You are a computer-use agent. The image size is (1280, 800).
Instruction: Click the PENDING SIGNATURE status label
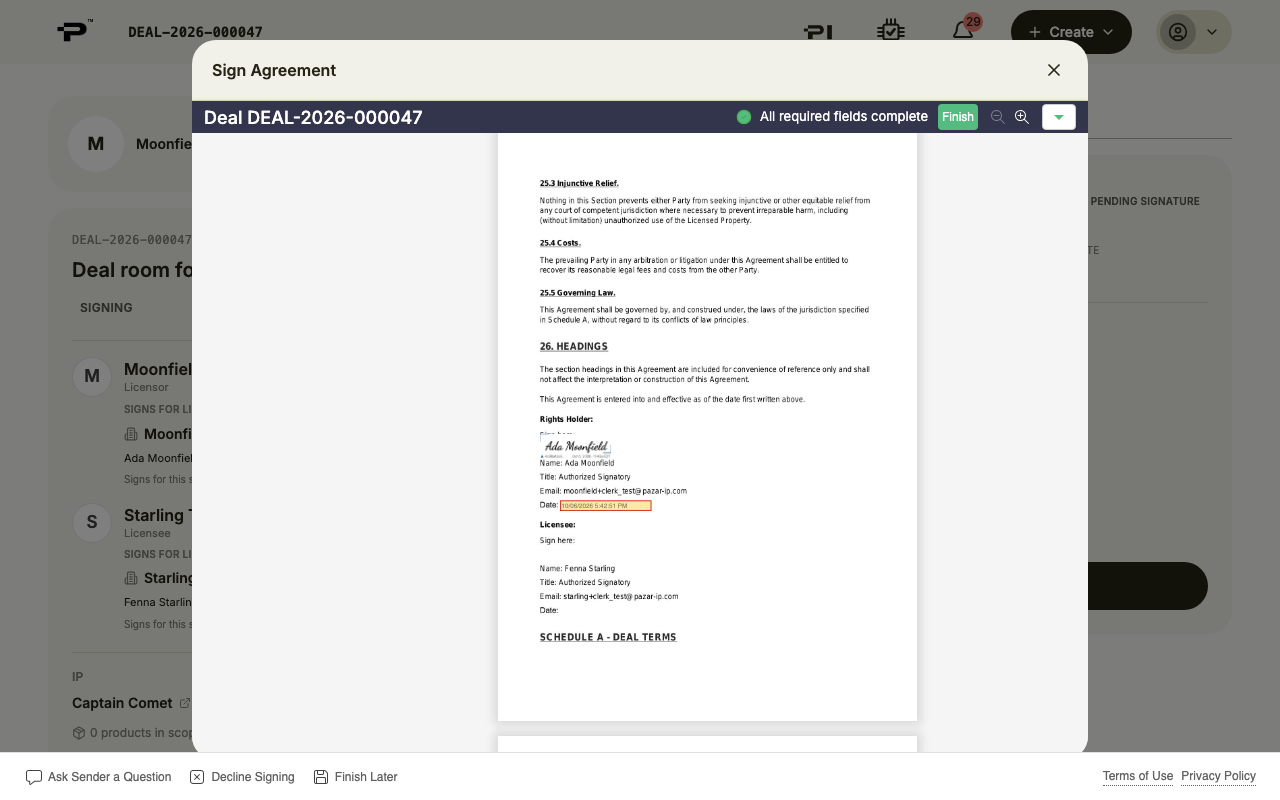click(1145, 201)
